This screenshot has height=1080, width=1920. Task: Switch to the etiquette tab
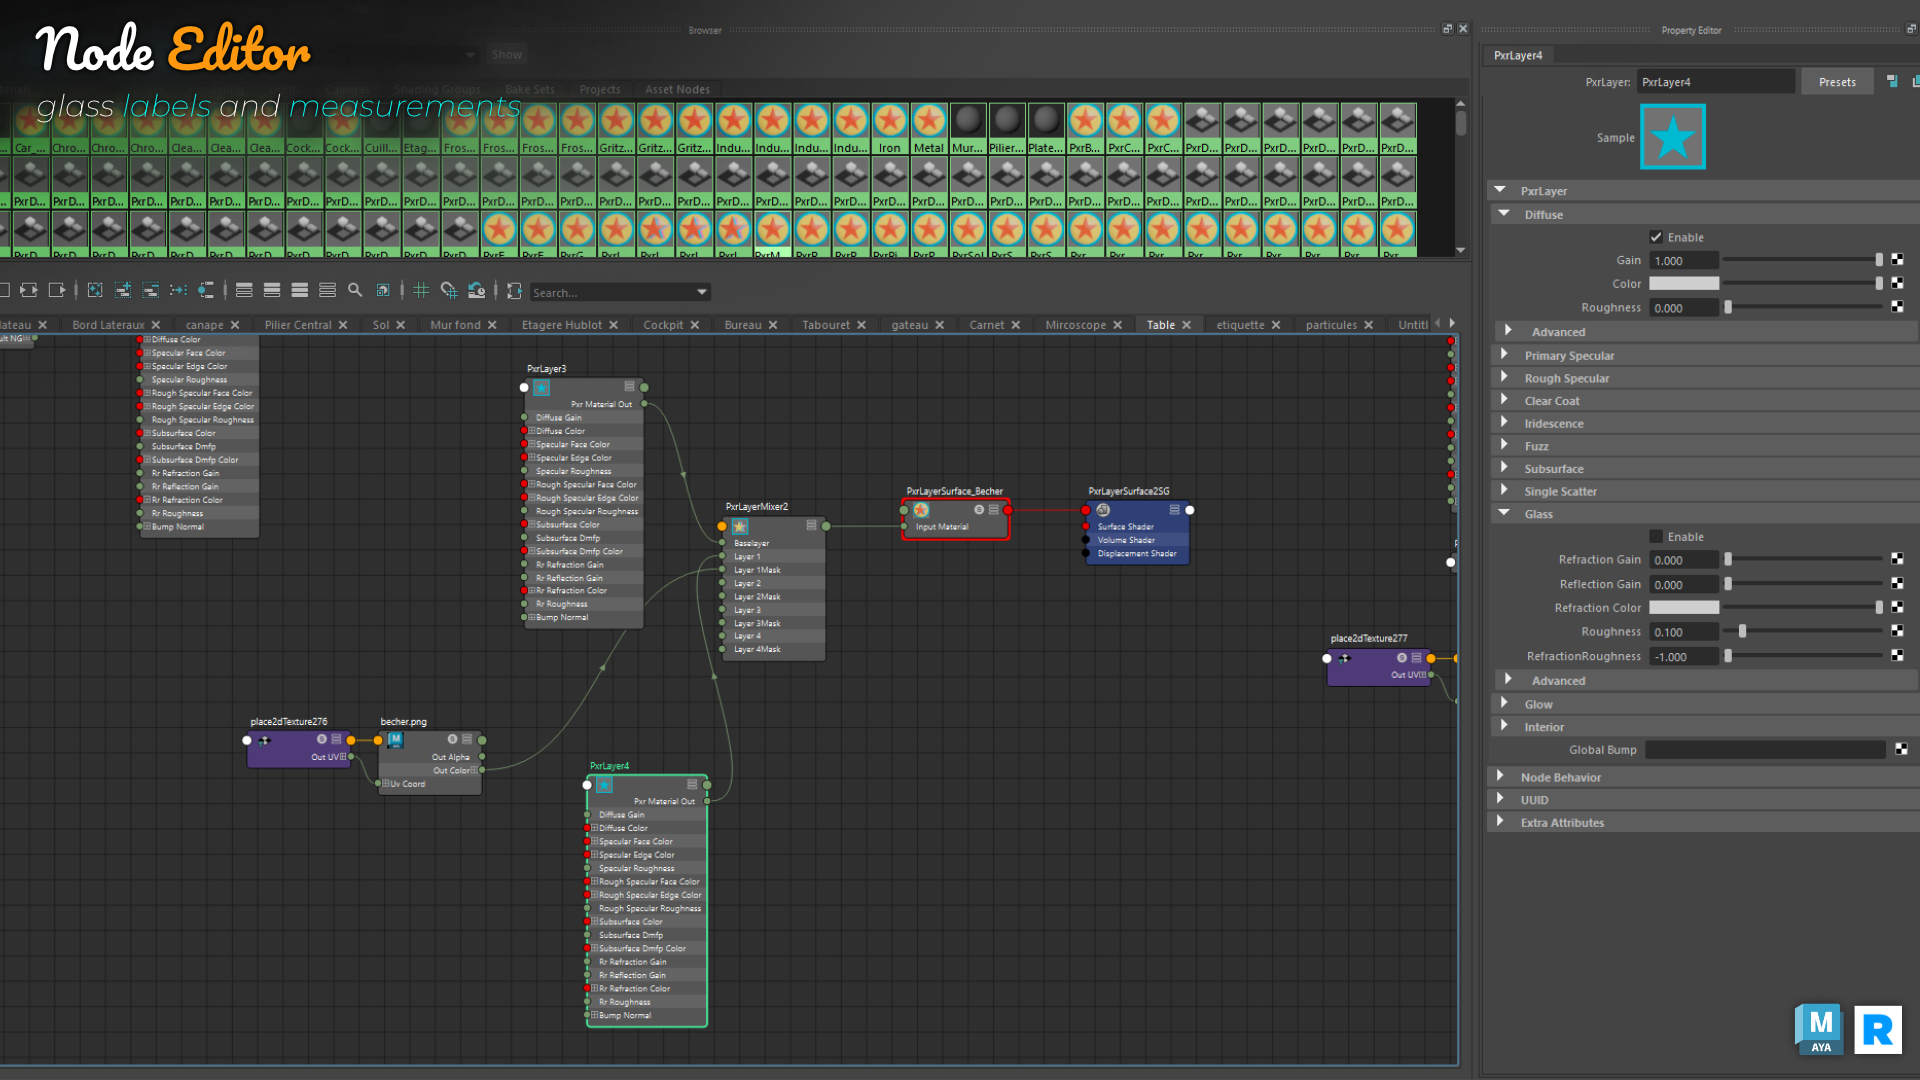[1240, 325]
